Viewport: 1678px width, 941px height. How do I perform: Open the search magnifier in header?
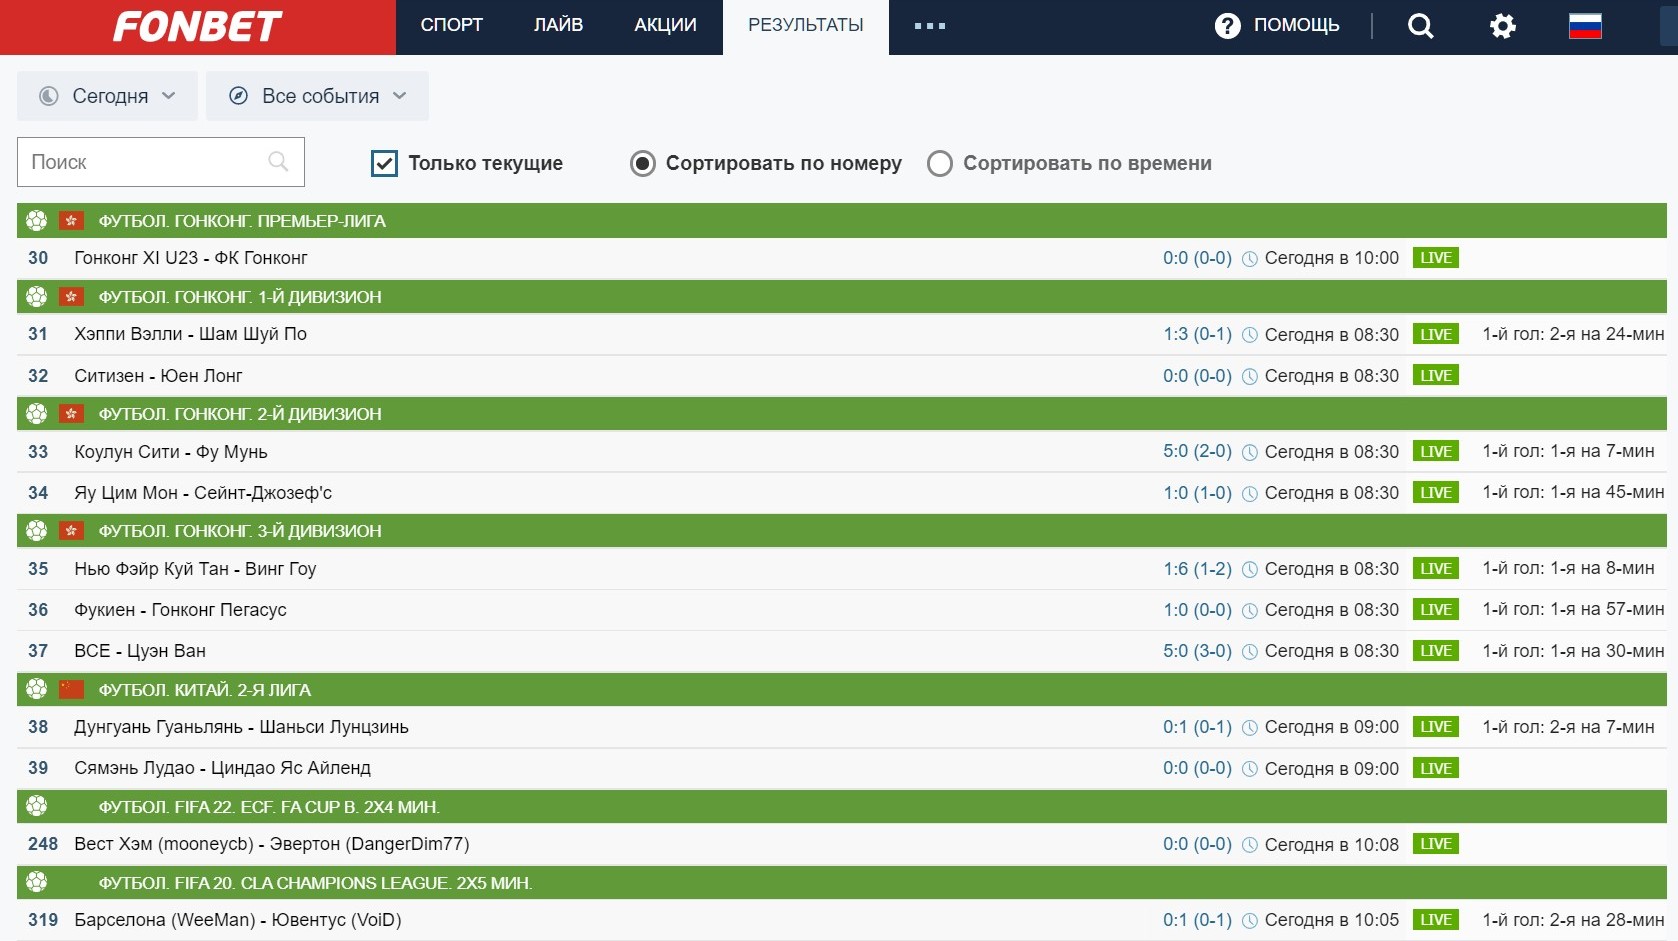(1420, 26)
